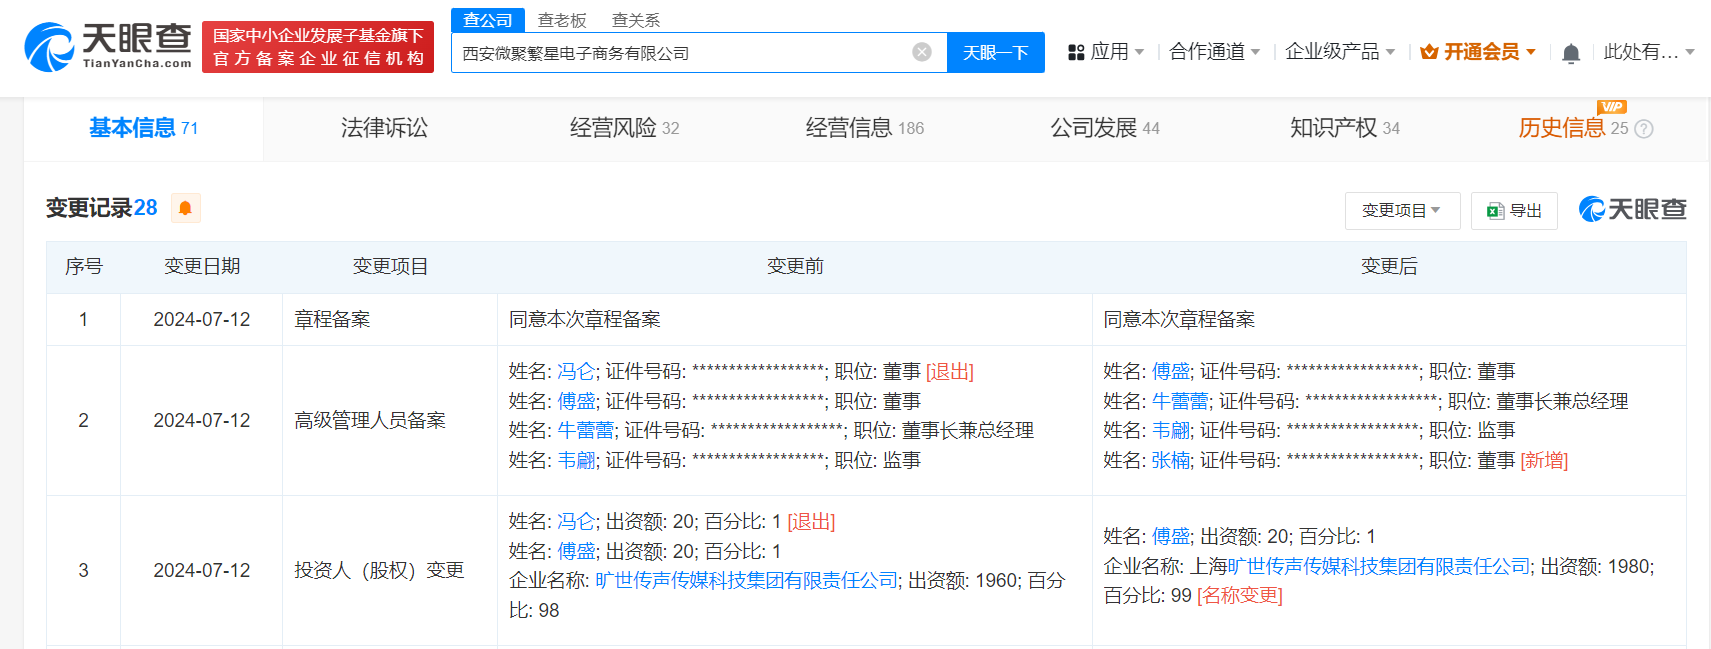Click the crown icon for 开通会员

coord(1429,52)
